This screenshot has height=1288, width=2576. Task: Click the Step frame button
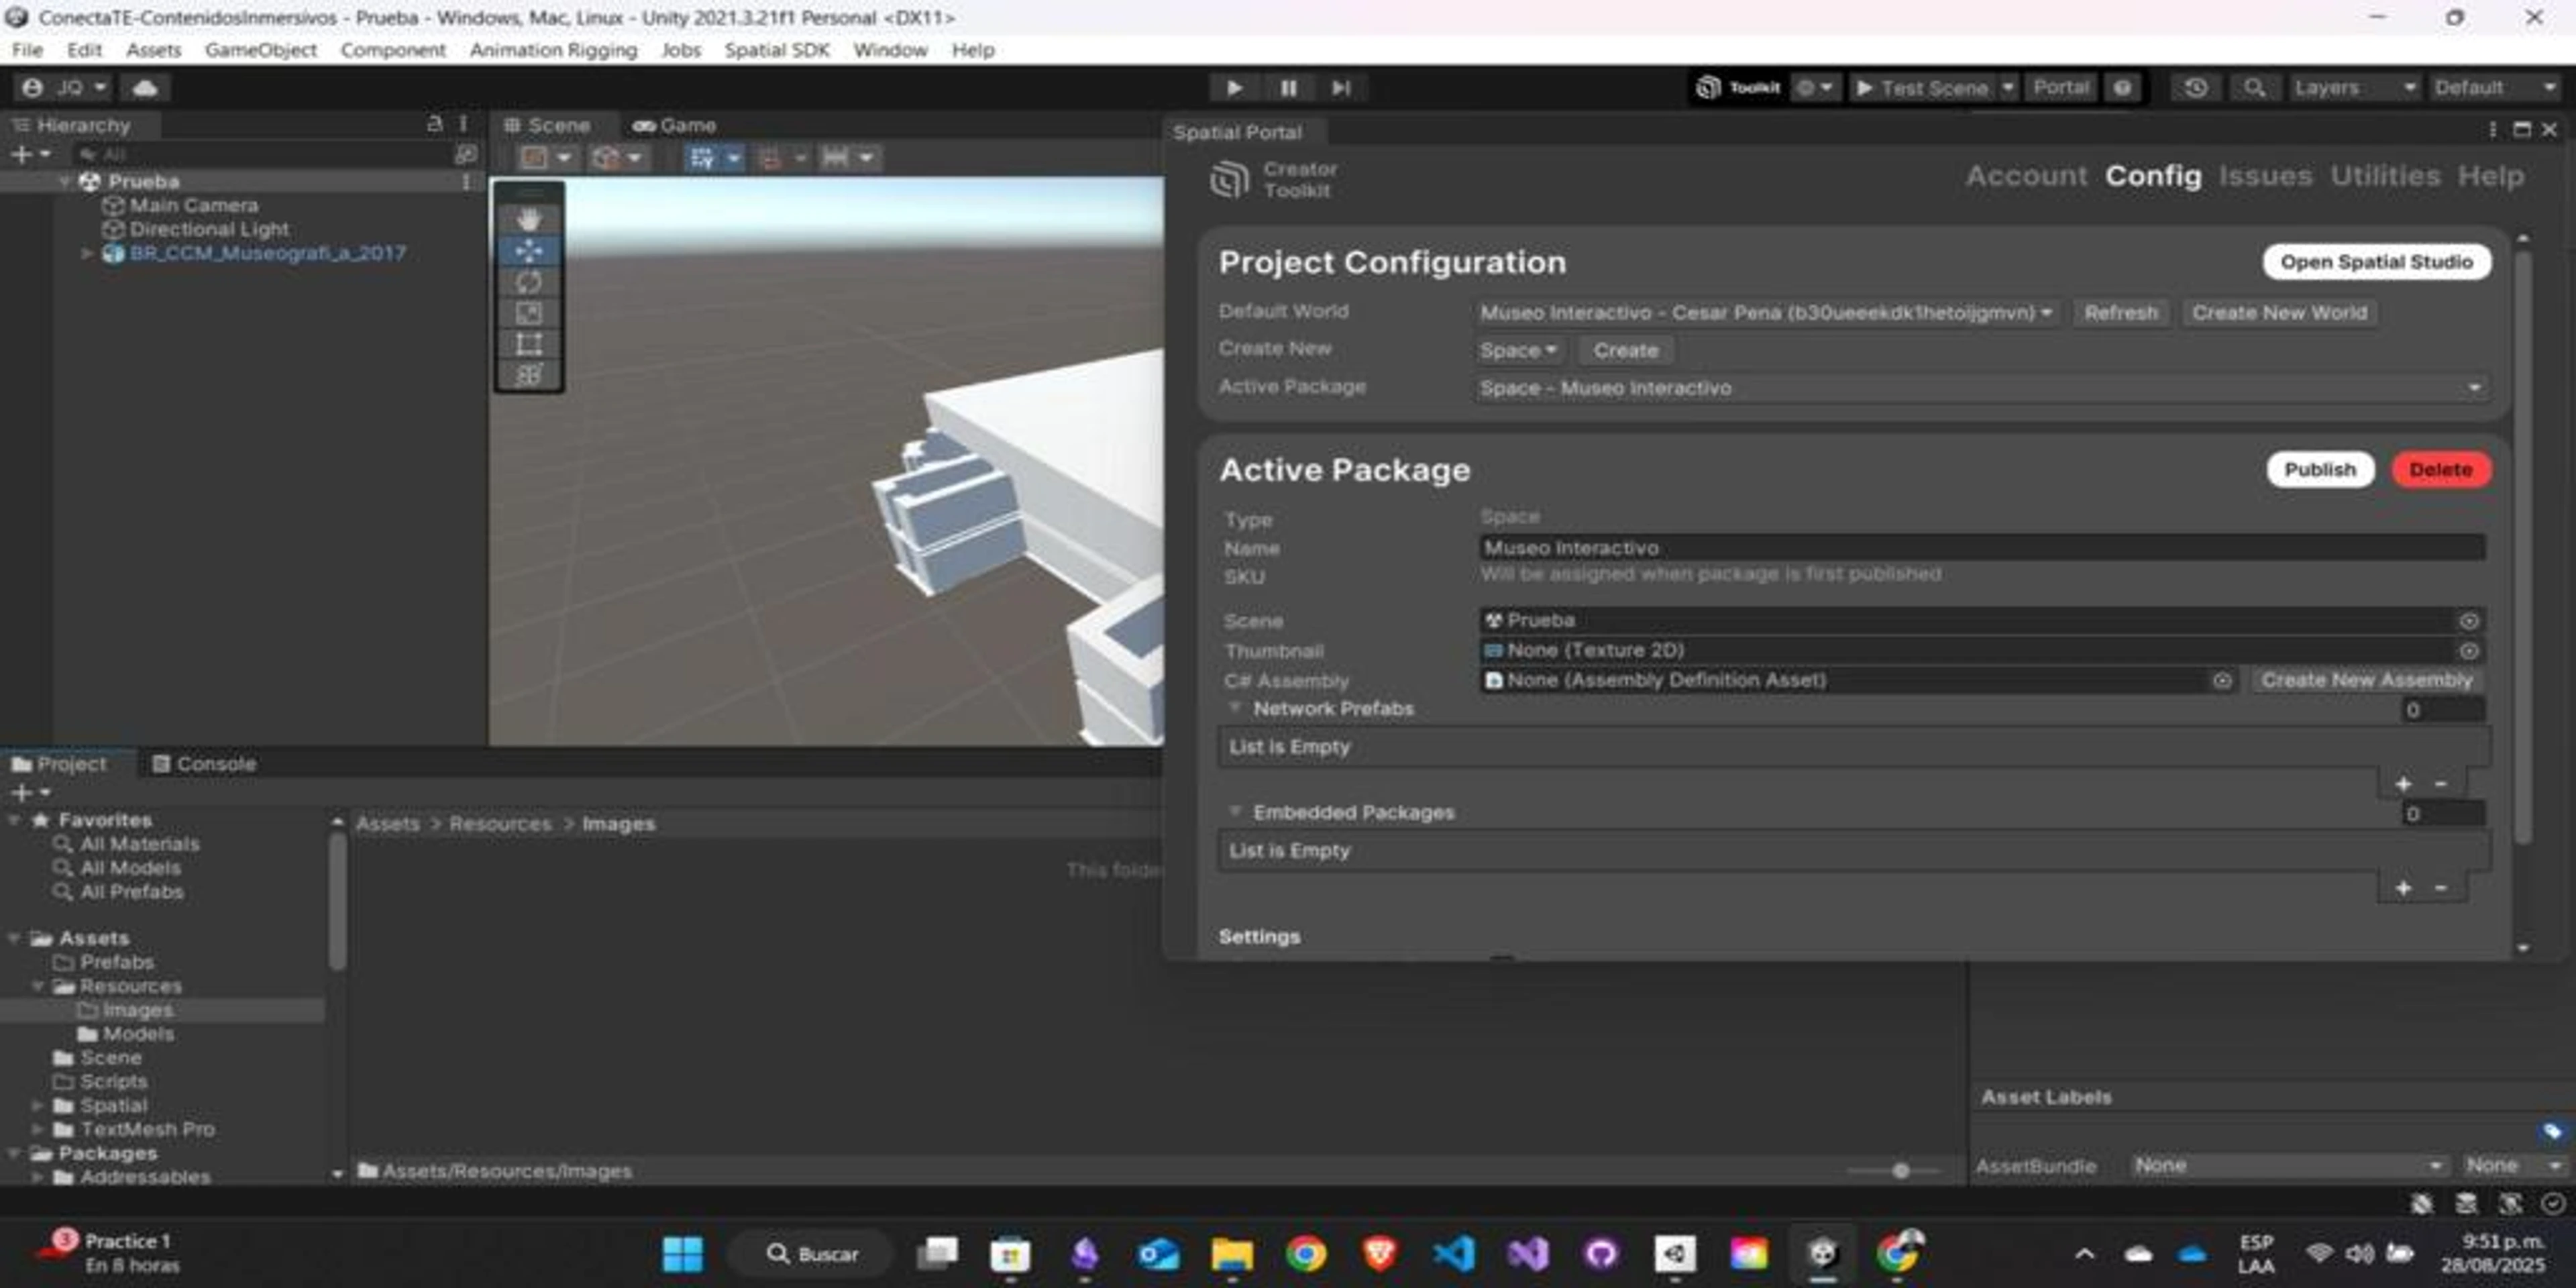[1341, 88]
